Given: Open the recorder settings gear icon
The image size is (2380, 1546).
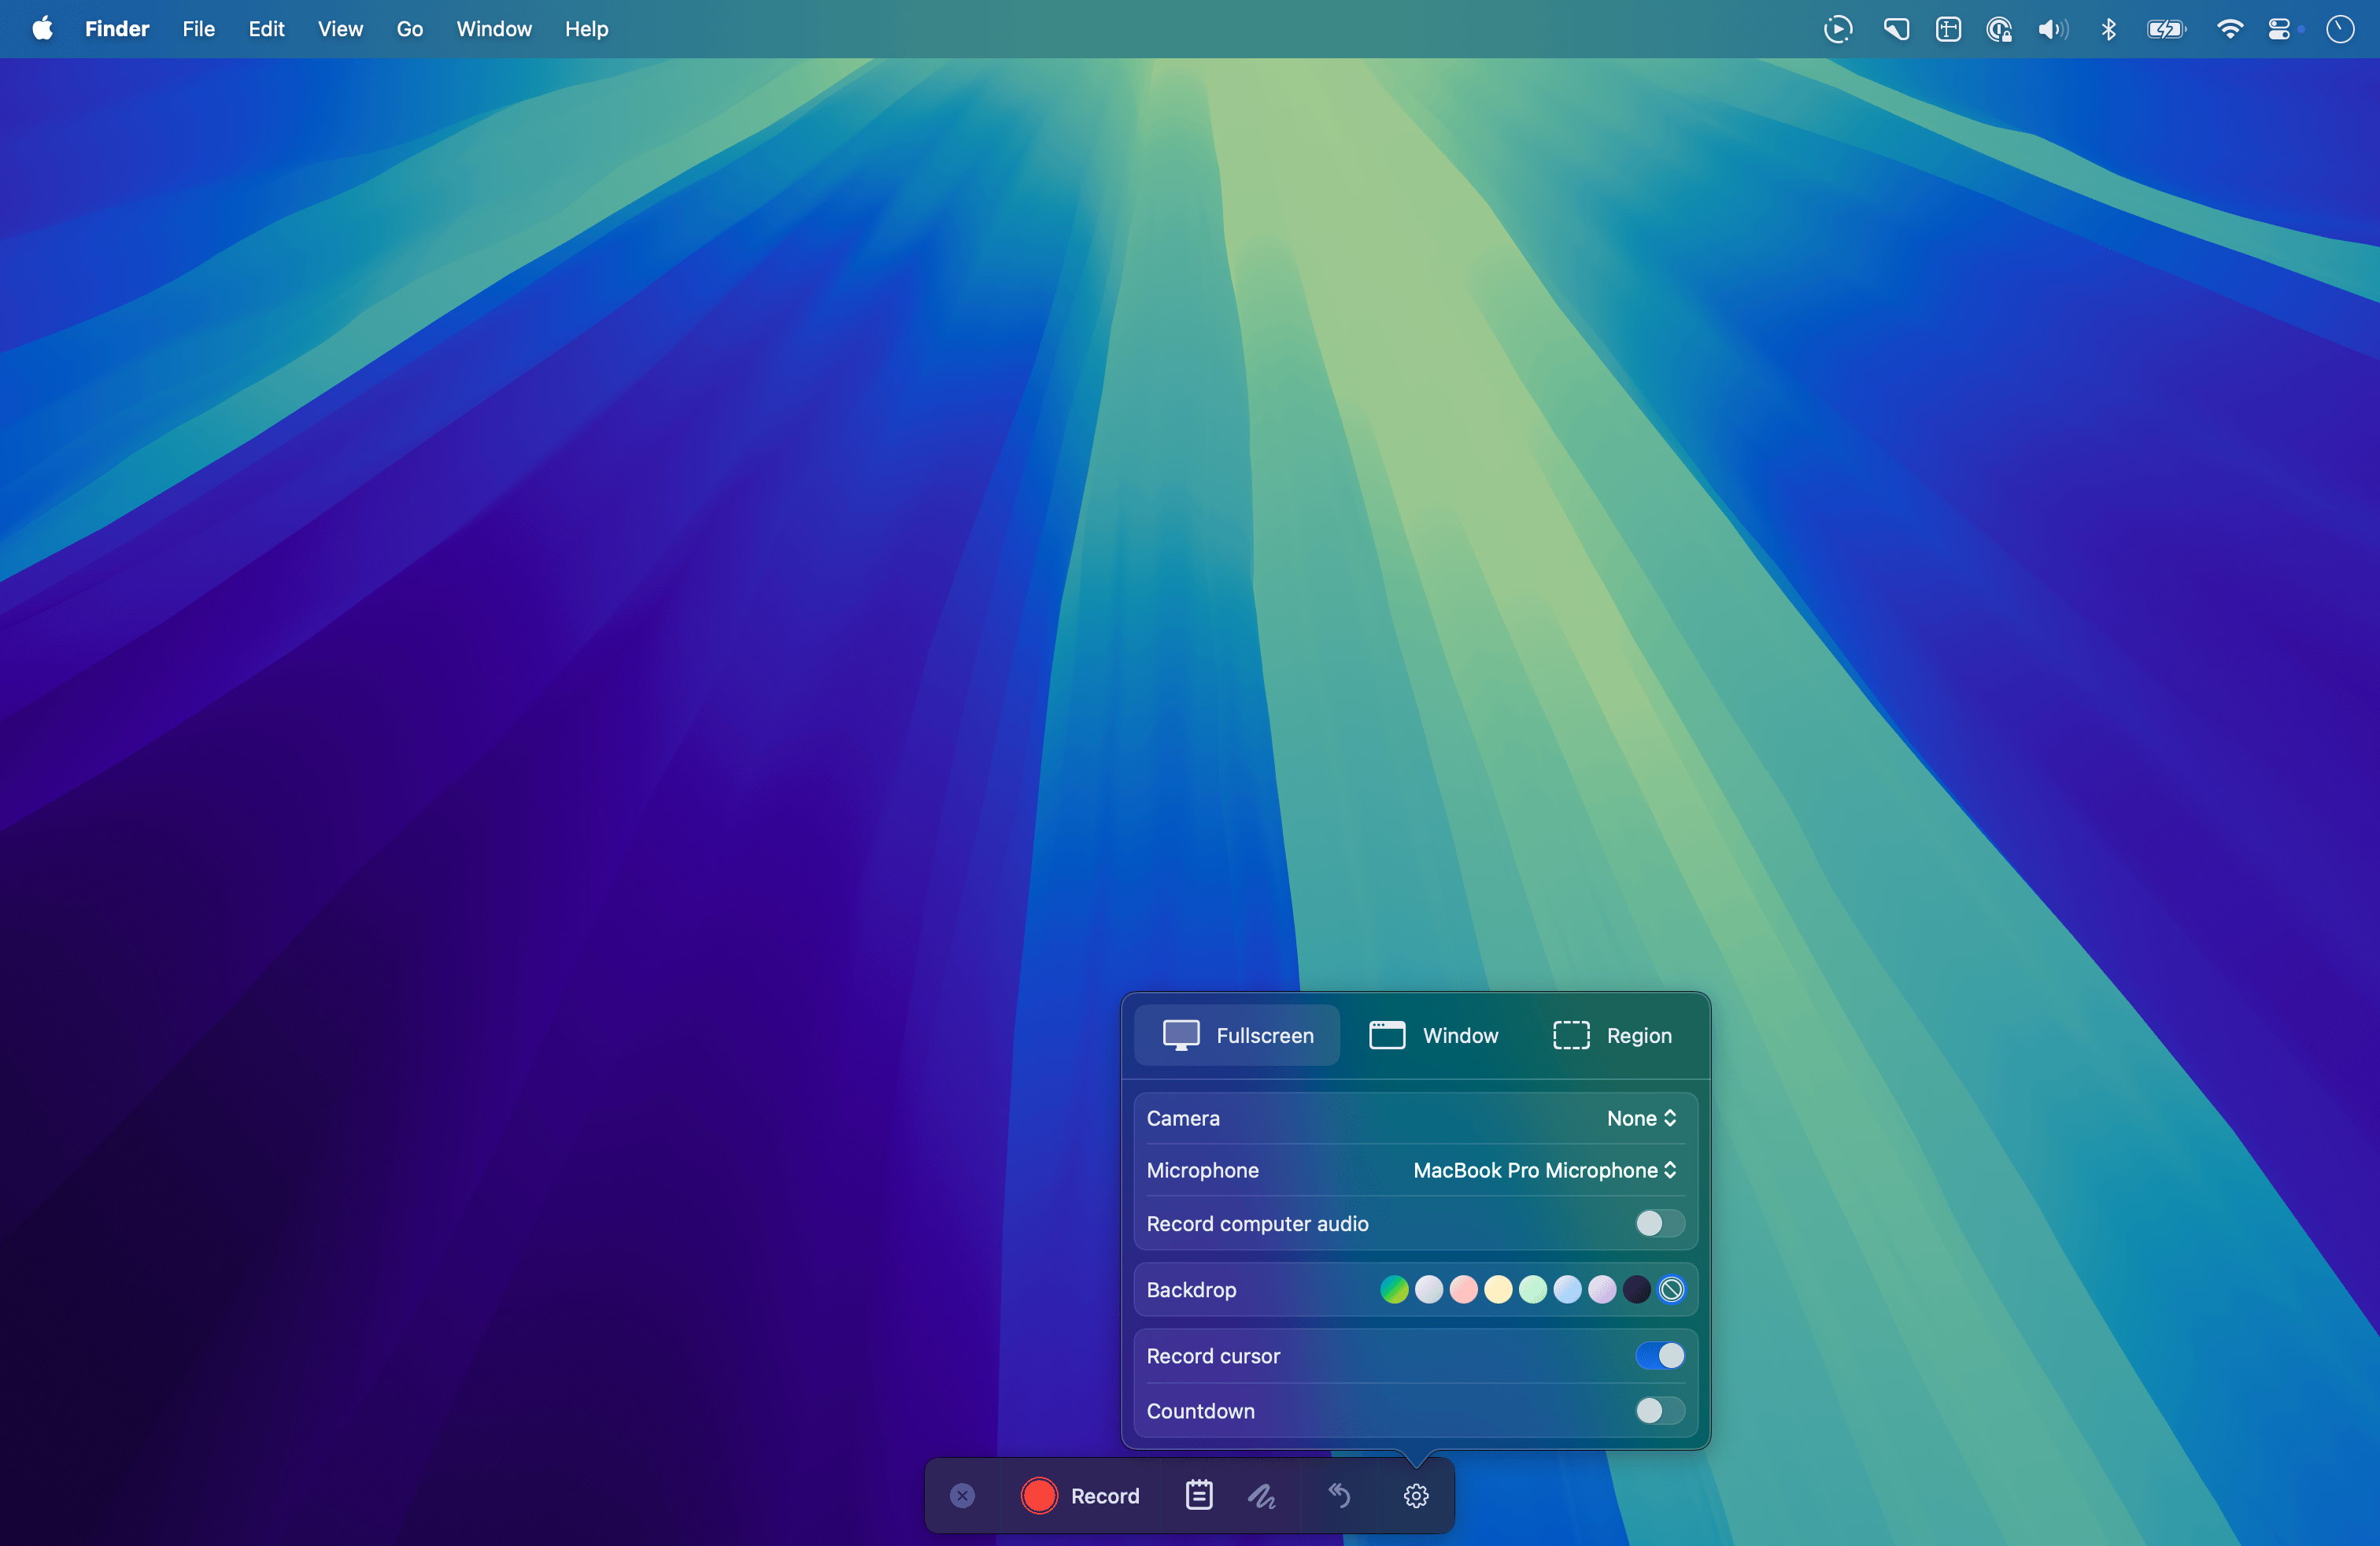Looking at the screenshot, I should coord(1415,1495).
